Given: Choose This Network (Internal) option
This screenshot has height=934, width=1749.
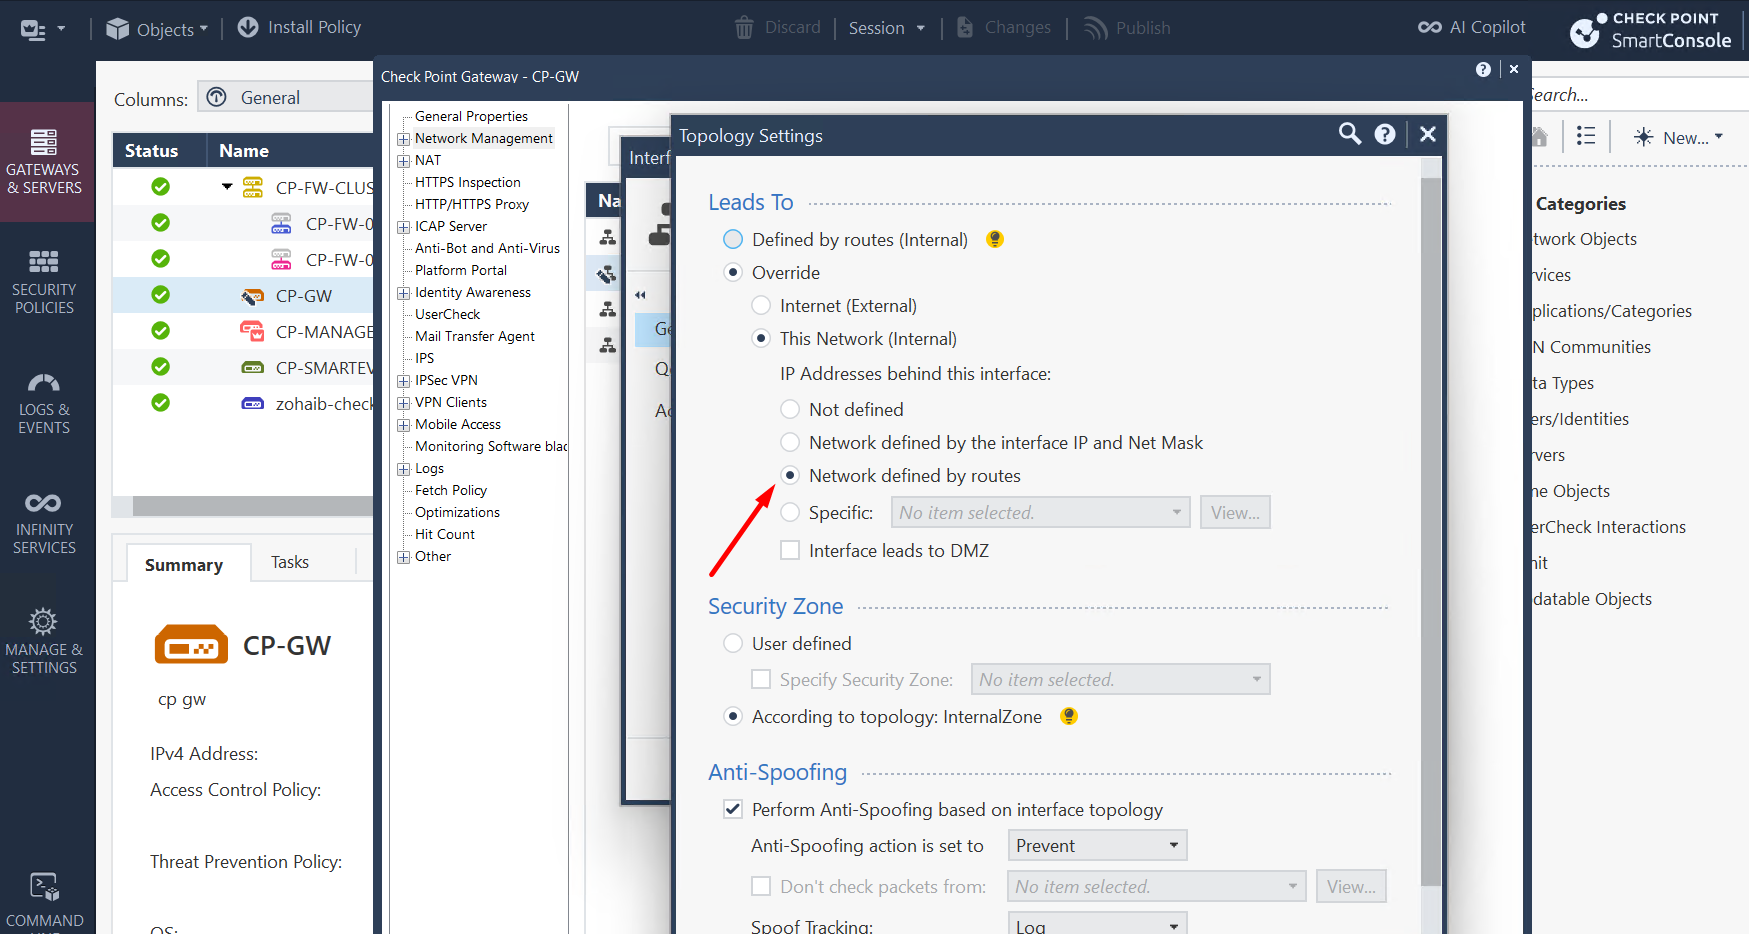Looking at the screenshot, I should [x=761, y=338].
